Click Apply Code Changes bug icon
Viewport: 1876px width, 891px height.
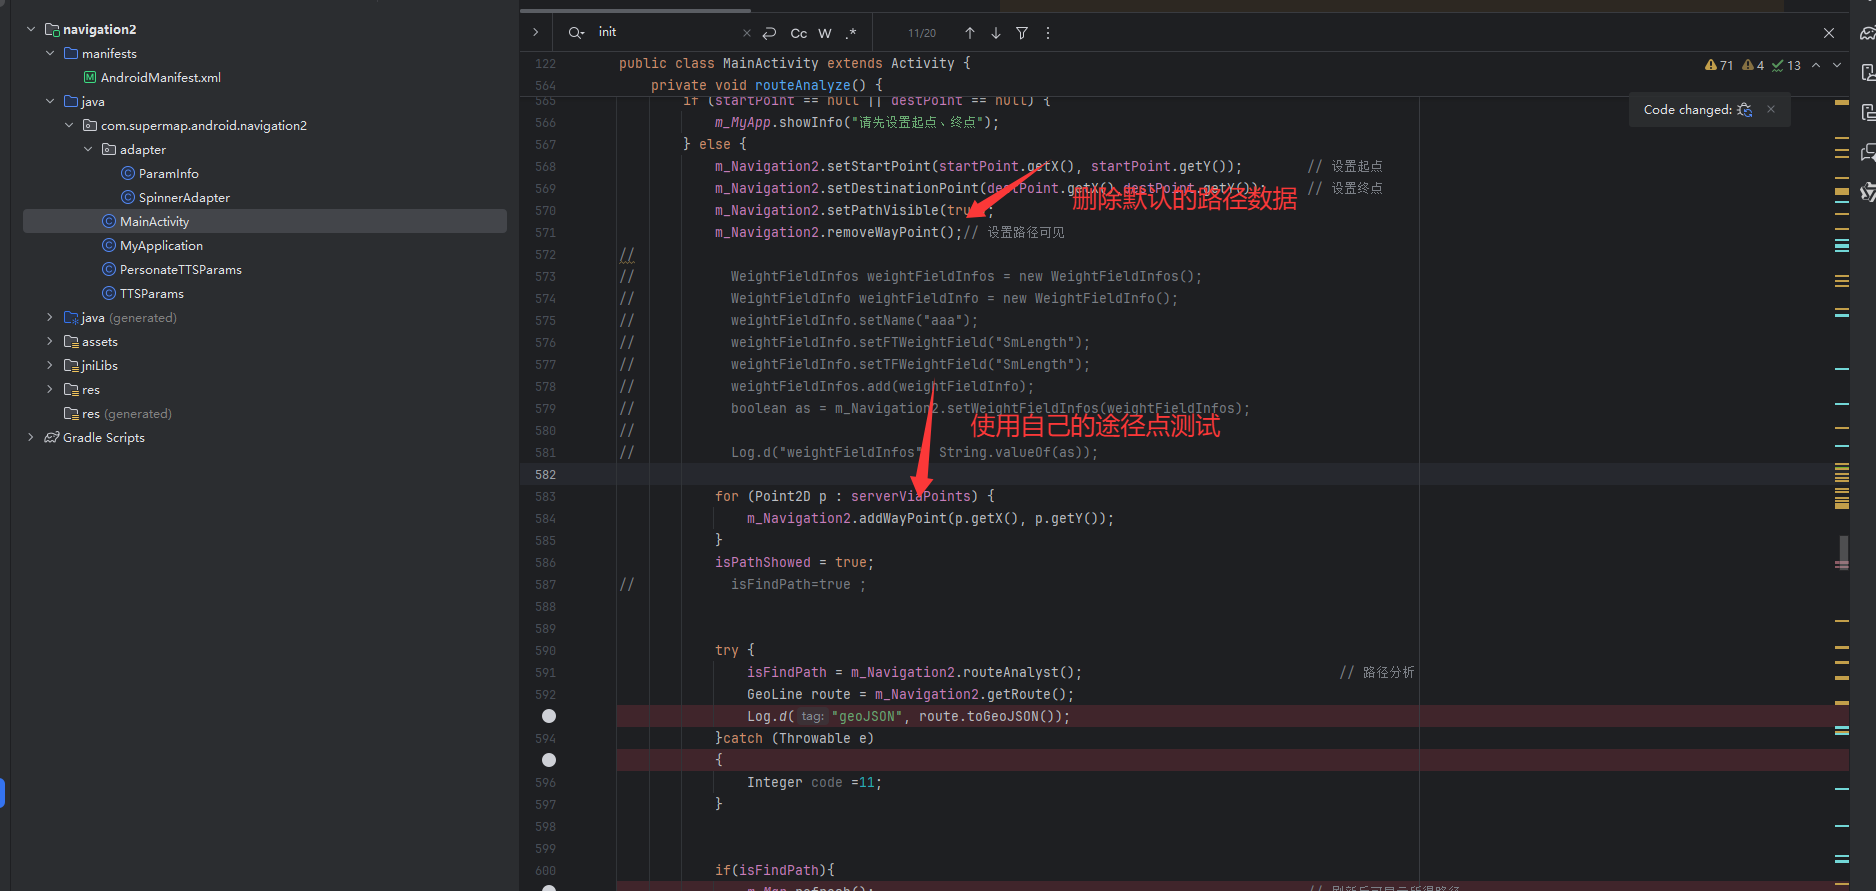[1745, 110]
